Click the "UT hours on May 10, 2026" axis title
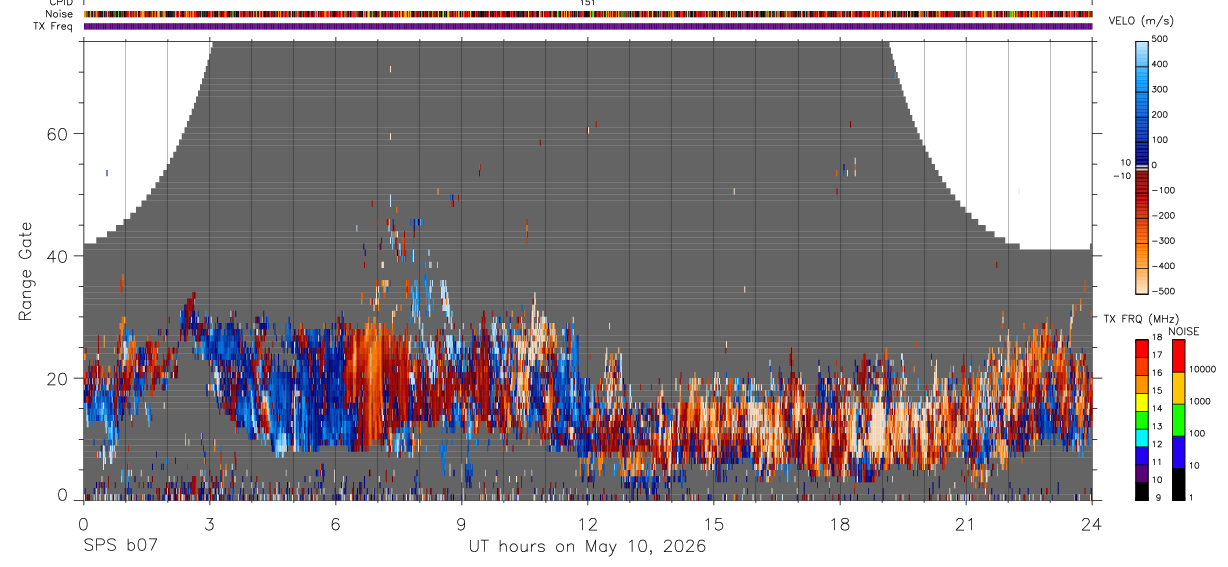 click(587, 546)
